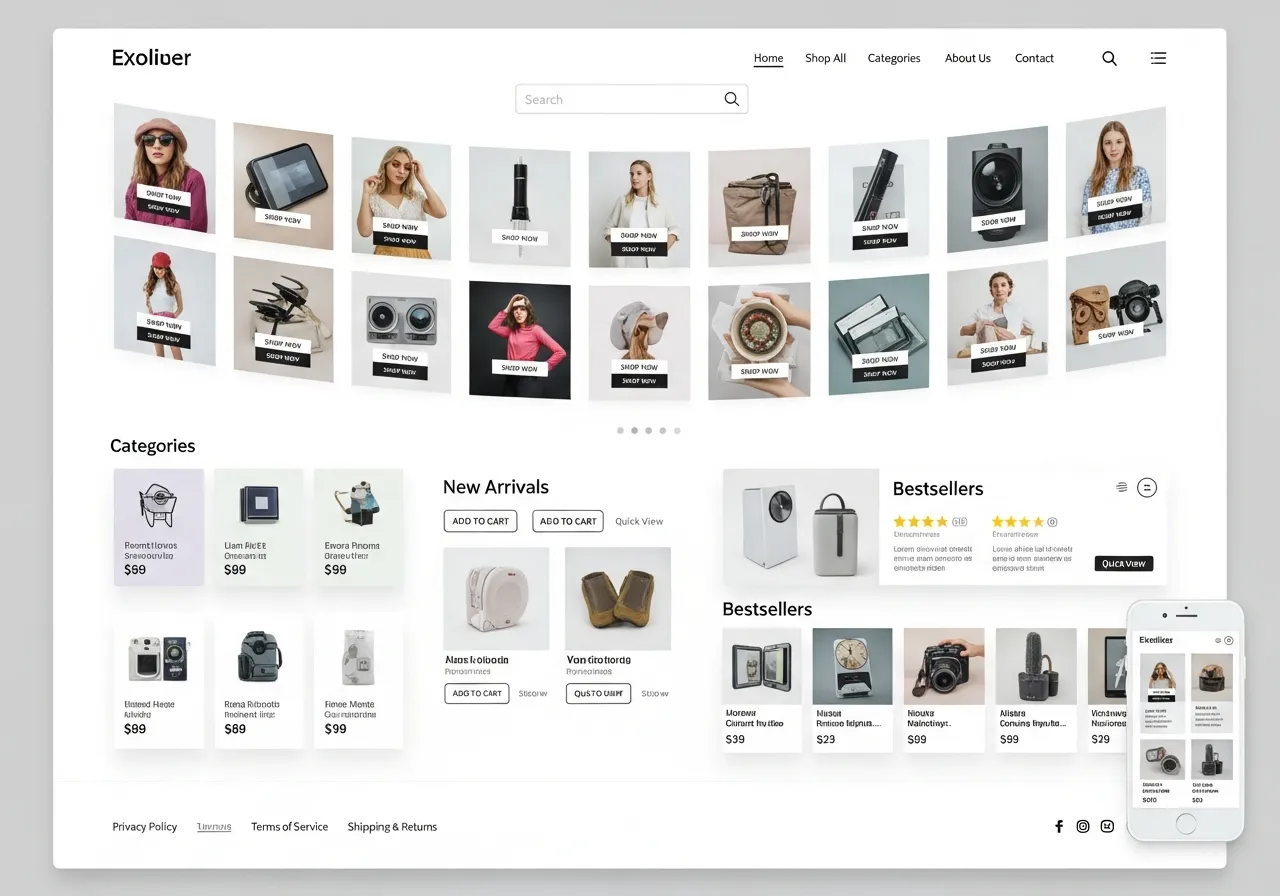Open Shop All in the navigation bar

825,58
